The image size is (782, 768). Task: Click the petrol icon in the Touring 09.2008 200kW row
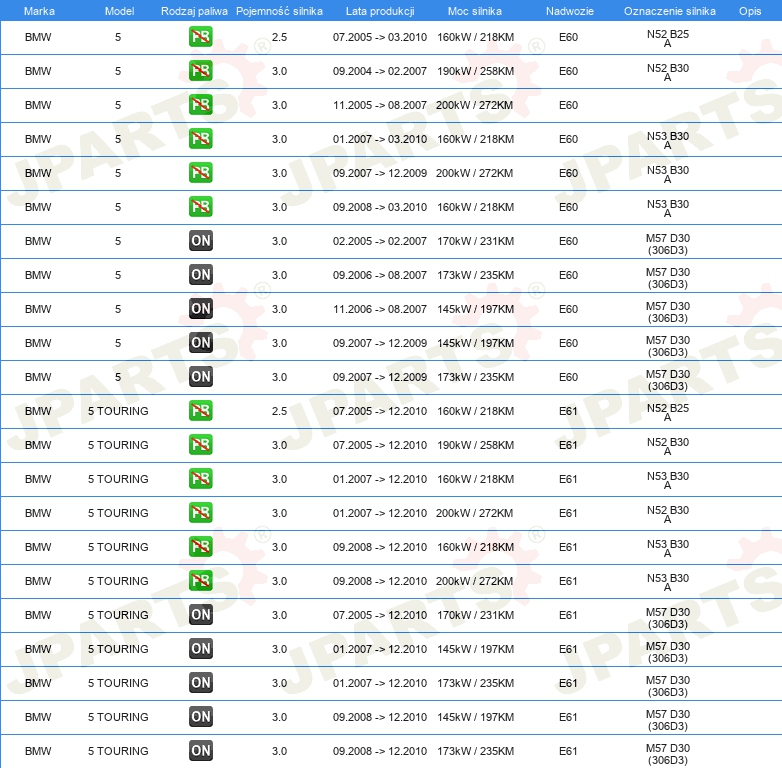tap(200, 580)
